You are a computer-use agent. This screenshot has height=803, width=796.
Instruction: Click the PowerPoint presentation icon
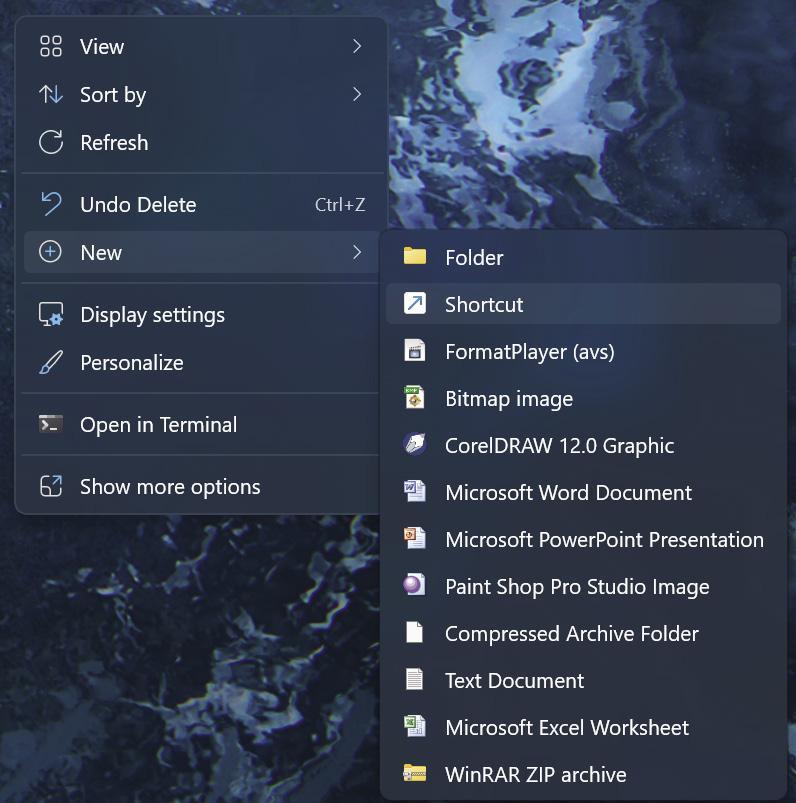(414, 538)
